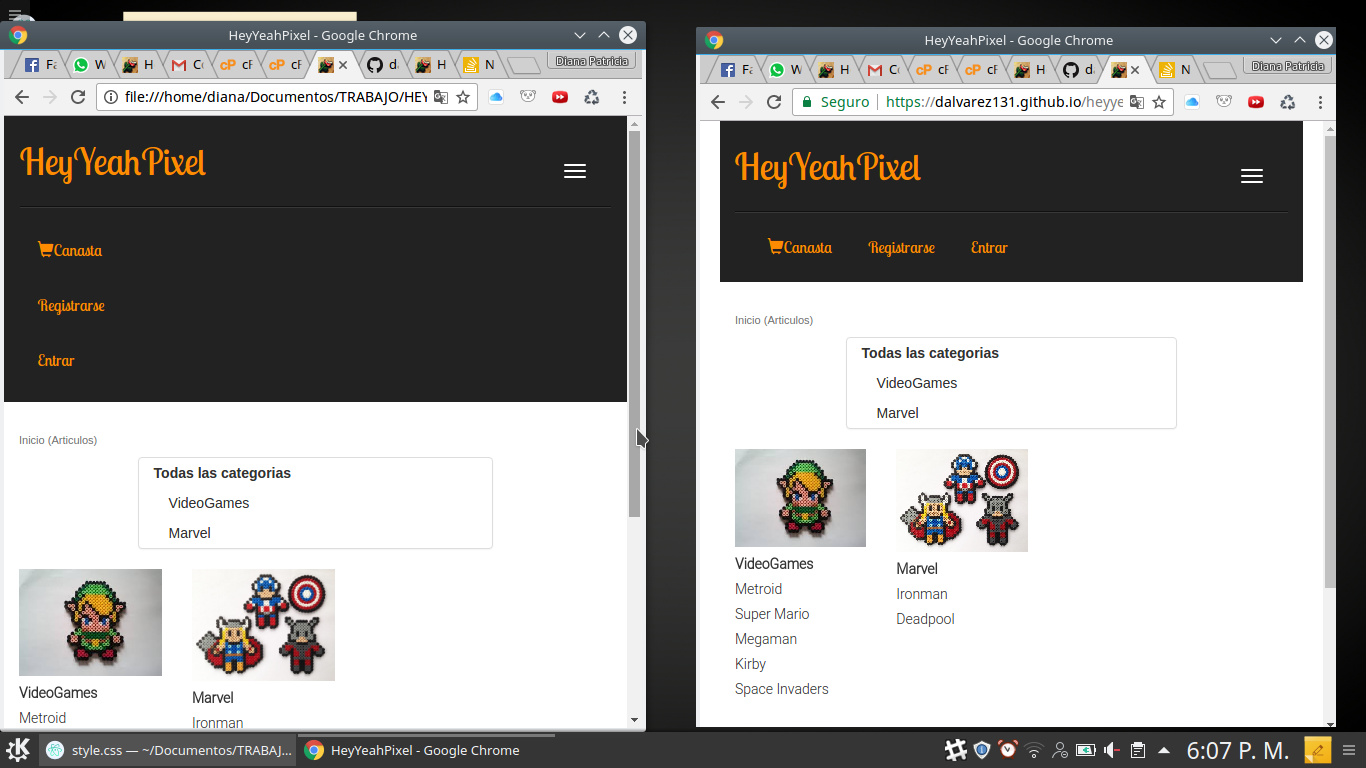
Task: Open new tab in left Chrome window
Action: click(523, 65)
